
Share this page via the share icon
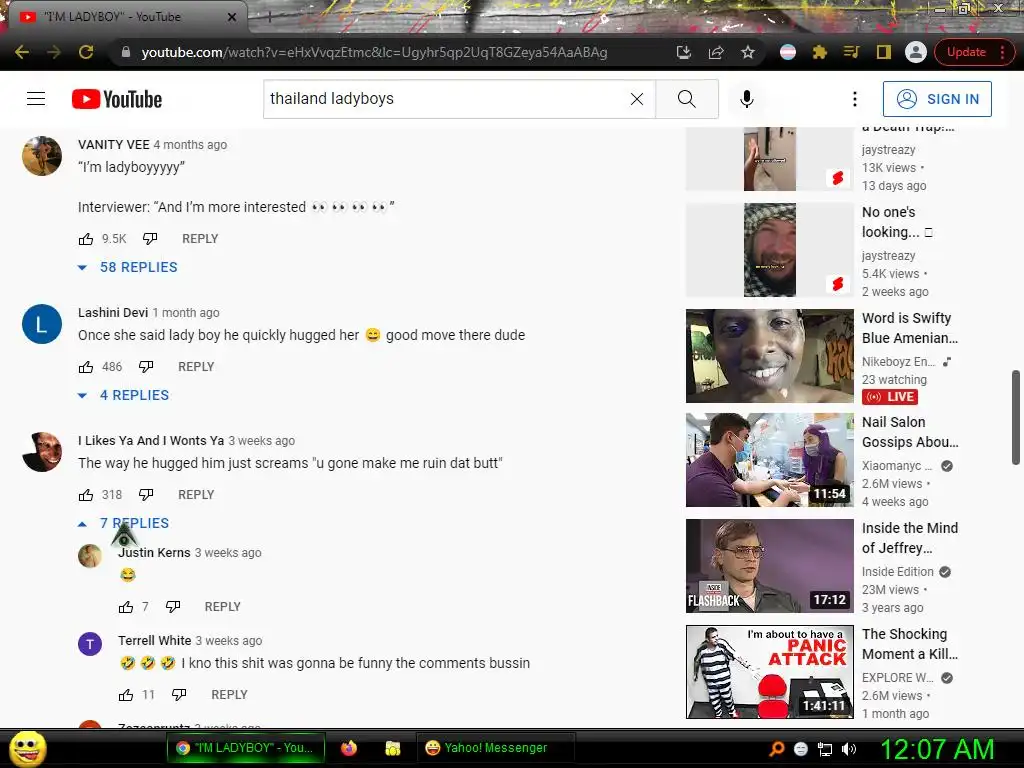click(716, 52)
